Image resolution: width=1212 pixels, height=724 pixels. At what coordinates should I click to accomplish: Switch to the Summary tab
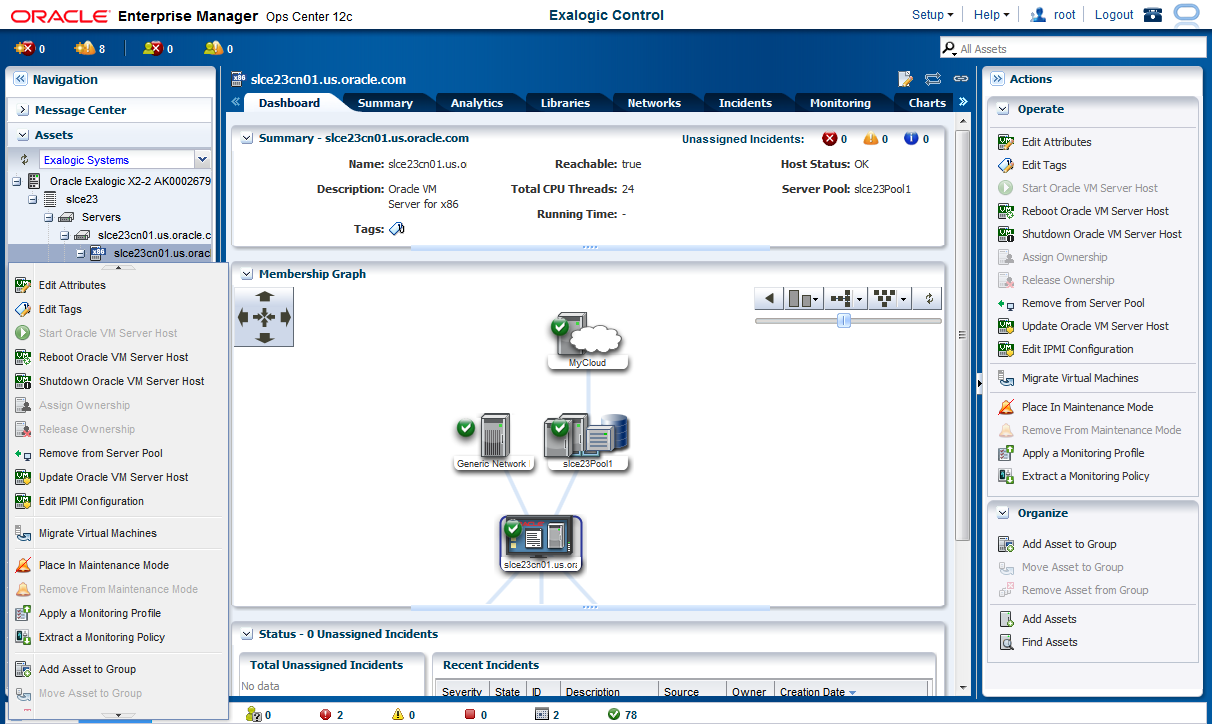pos(385,103)
